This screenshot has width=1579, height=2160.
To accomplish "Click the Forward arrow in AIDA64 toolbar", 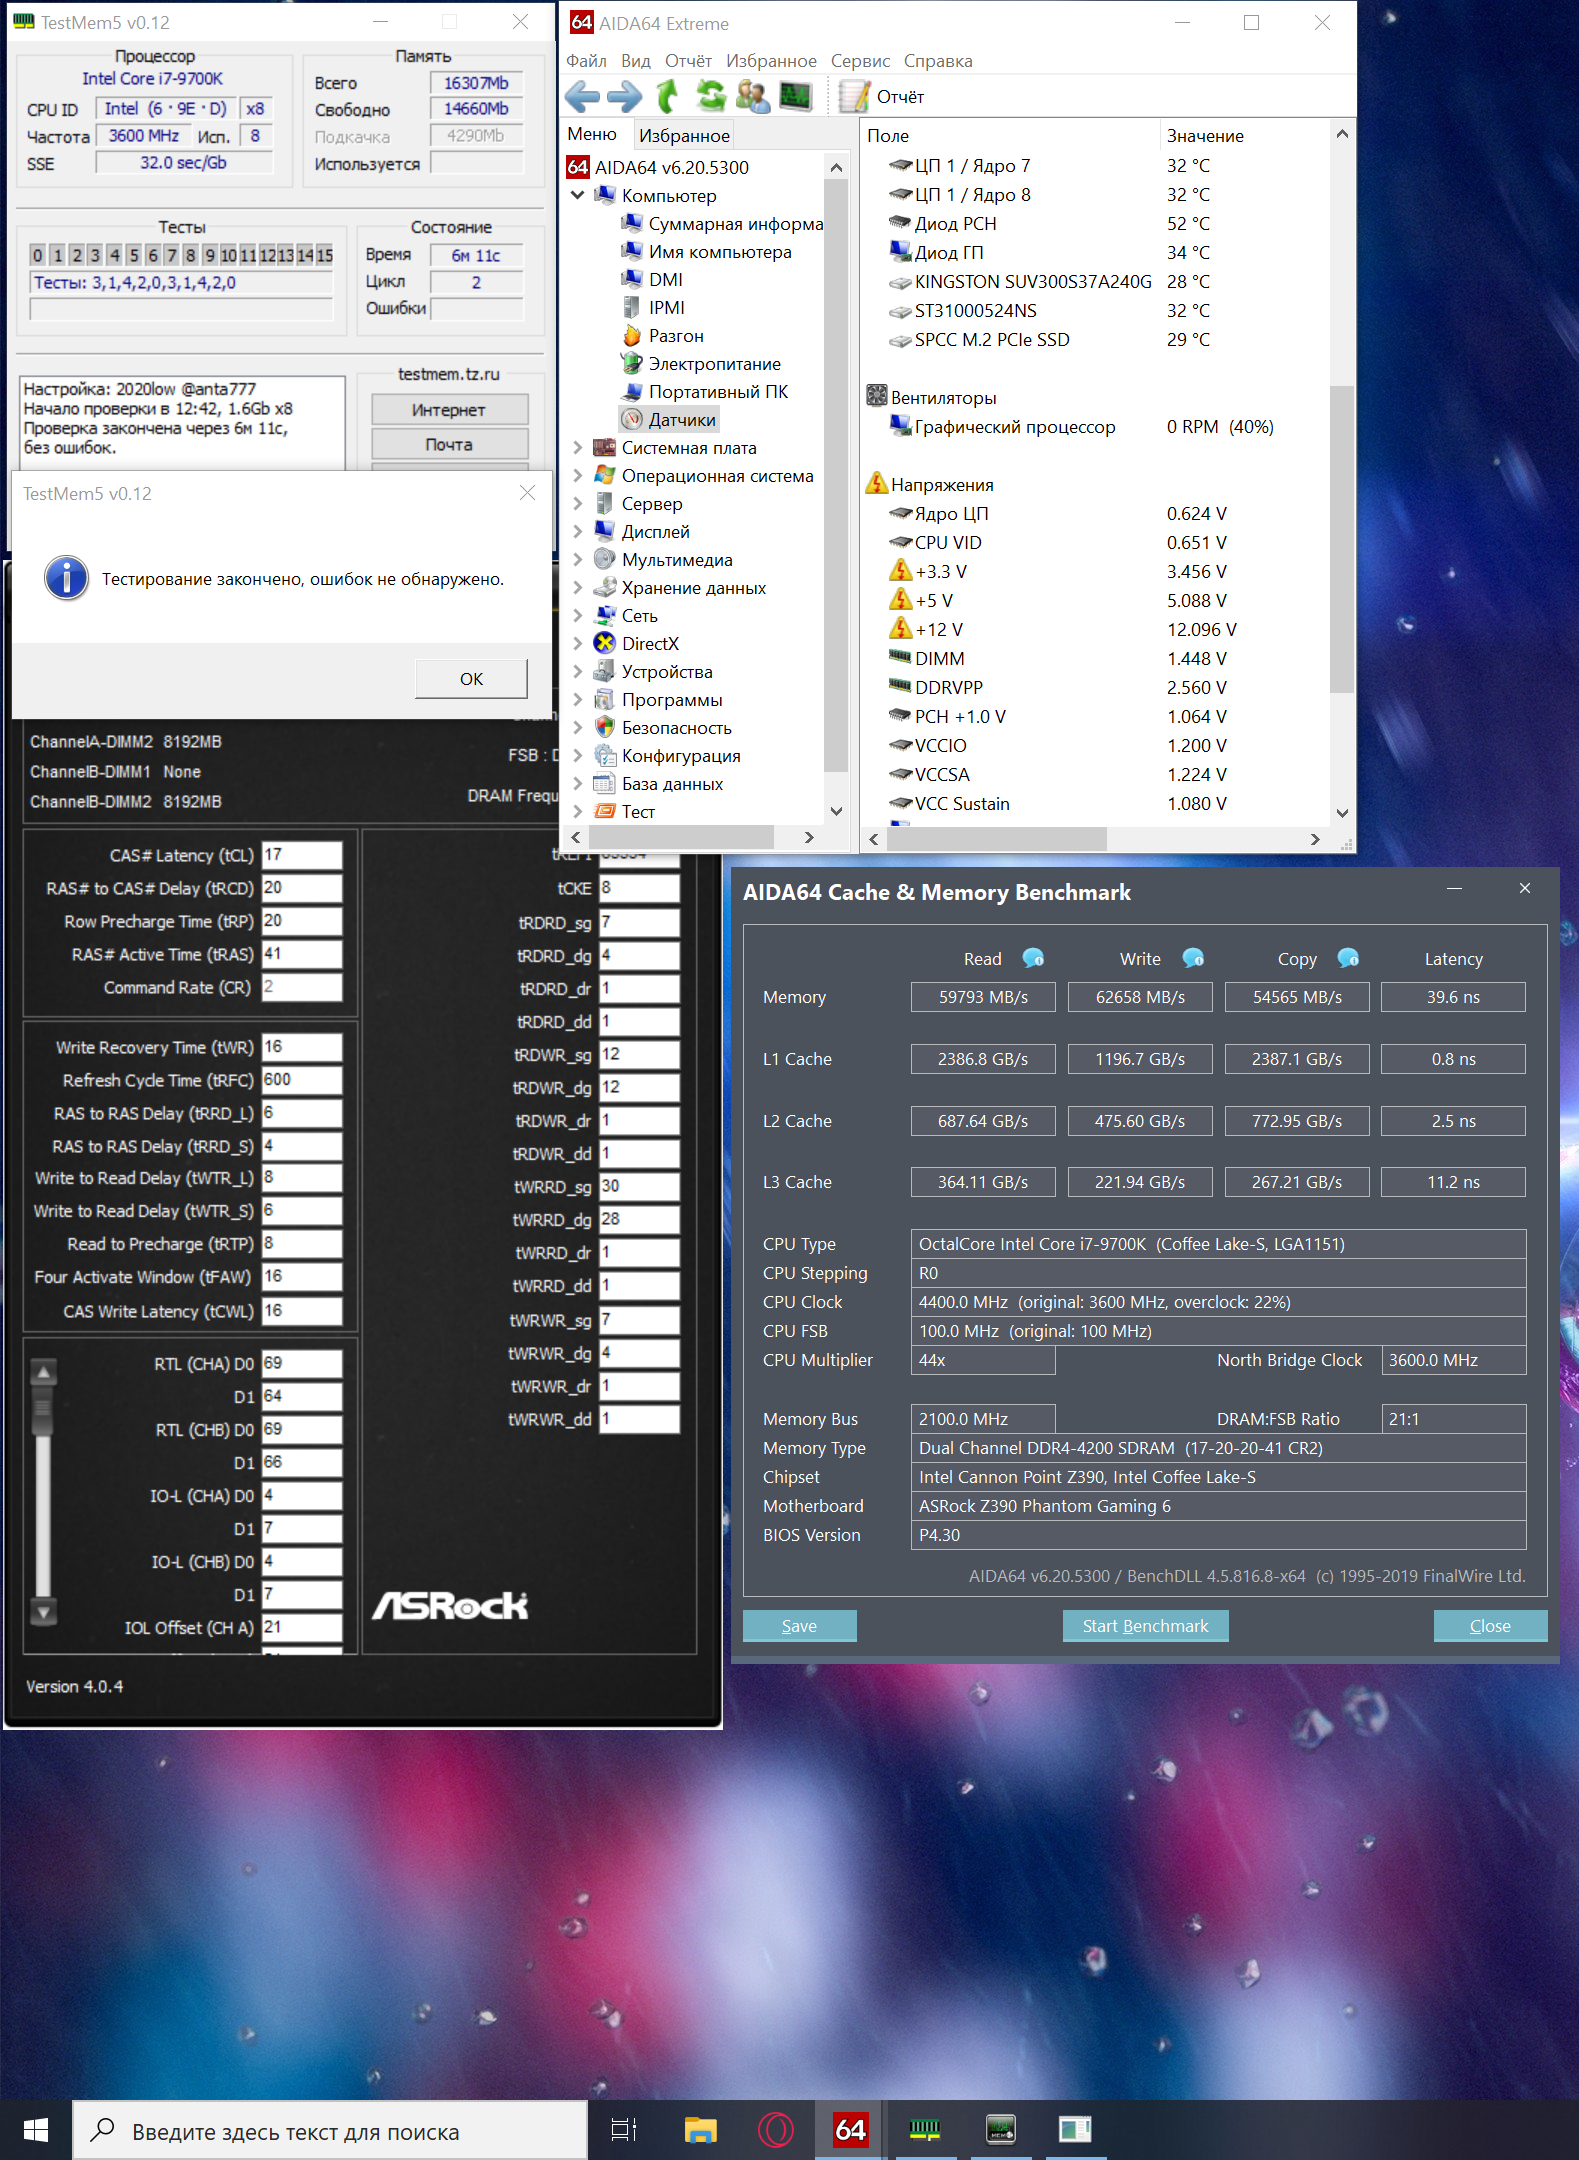I will click(x=625, y=97).
